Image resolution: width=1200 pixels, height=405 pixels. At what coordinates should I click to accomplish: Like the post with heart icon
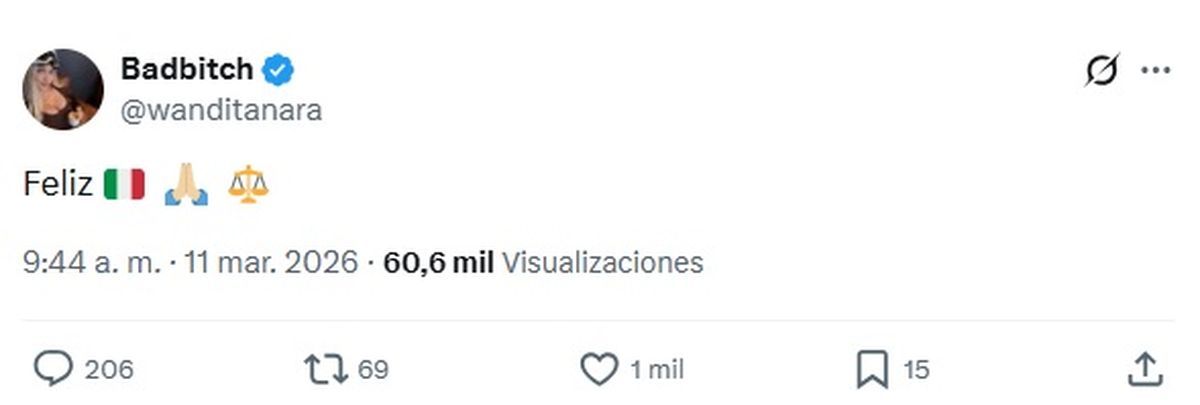599,370
